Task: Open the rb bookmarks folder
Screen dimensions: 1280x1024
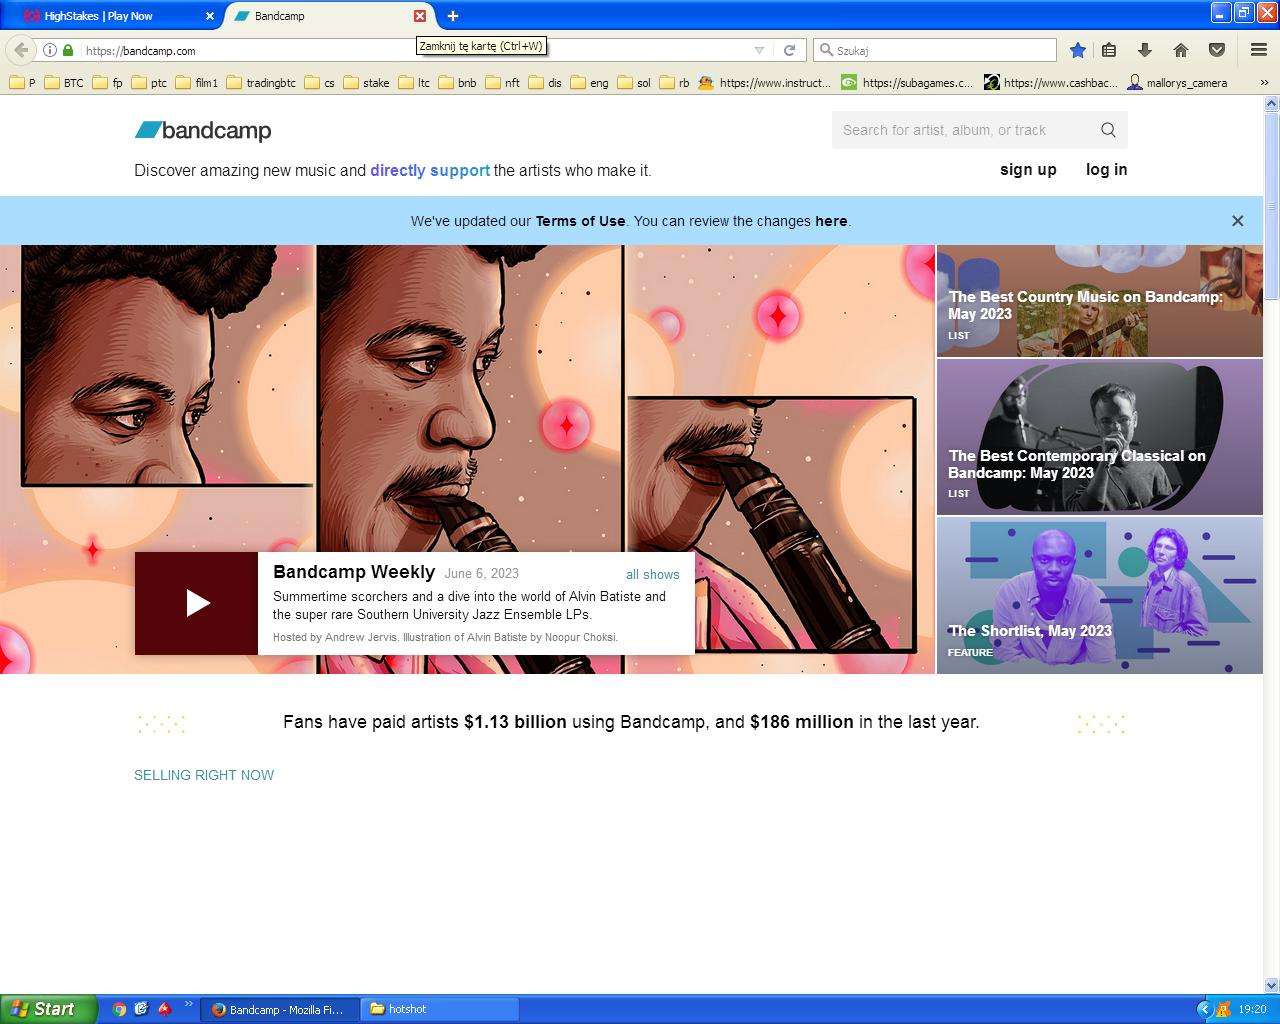Action: [x=674, y=83]
